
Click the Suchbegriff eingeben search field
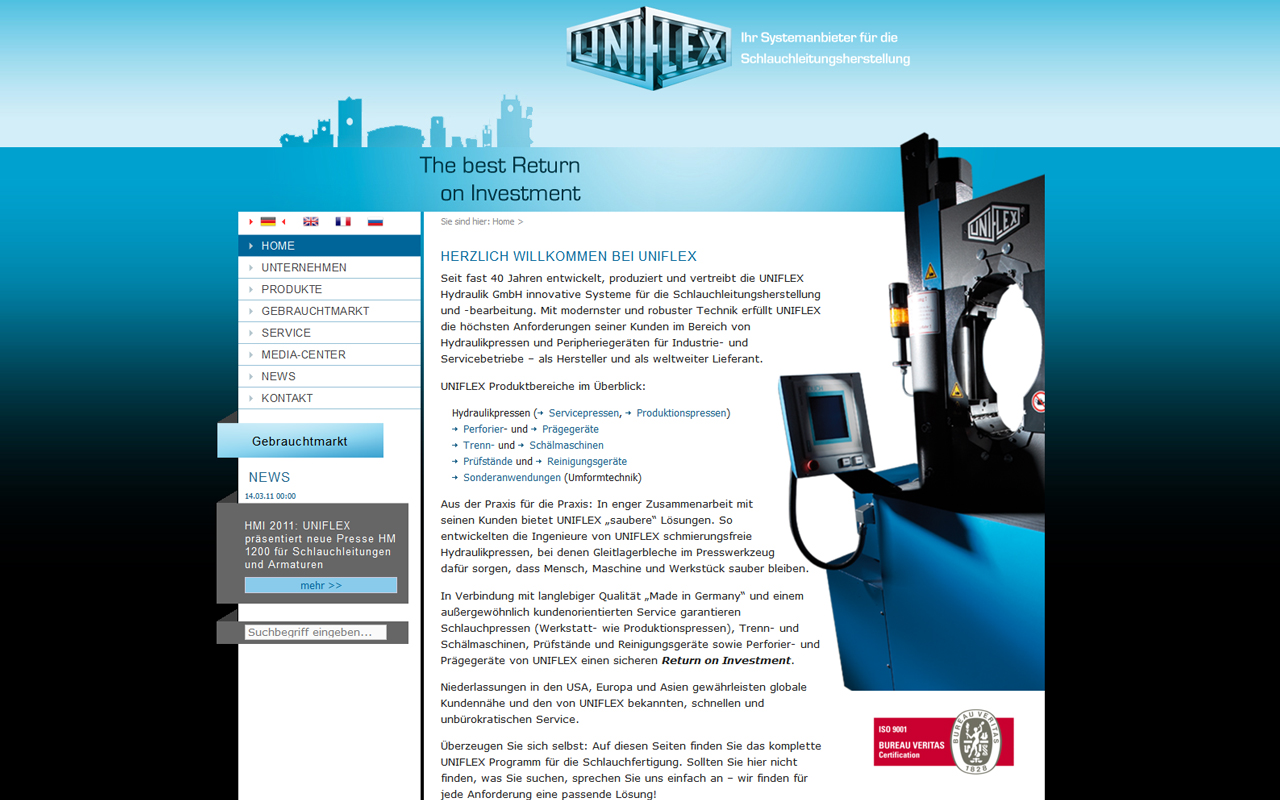(315, 632)
